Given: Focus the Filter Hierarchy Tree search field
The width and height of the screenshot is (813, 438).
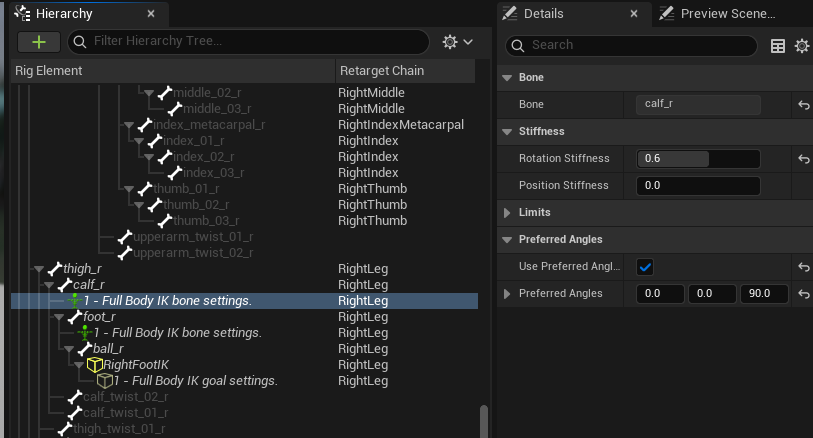Looking at the screenshot, I should (248, 41).
